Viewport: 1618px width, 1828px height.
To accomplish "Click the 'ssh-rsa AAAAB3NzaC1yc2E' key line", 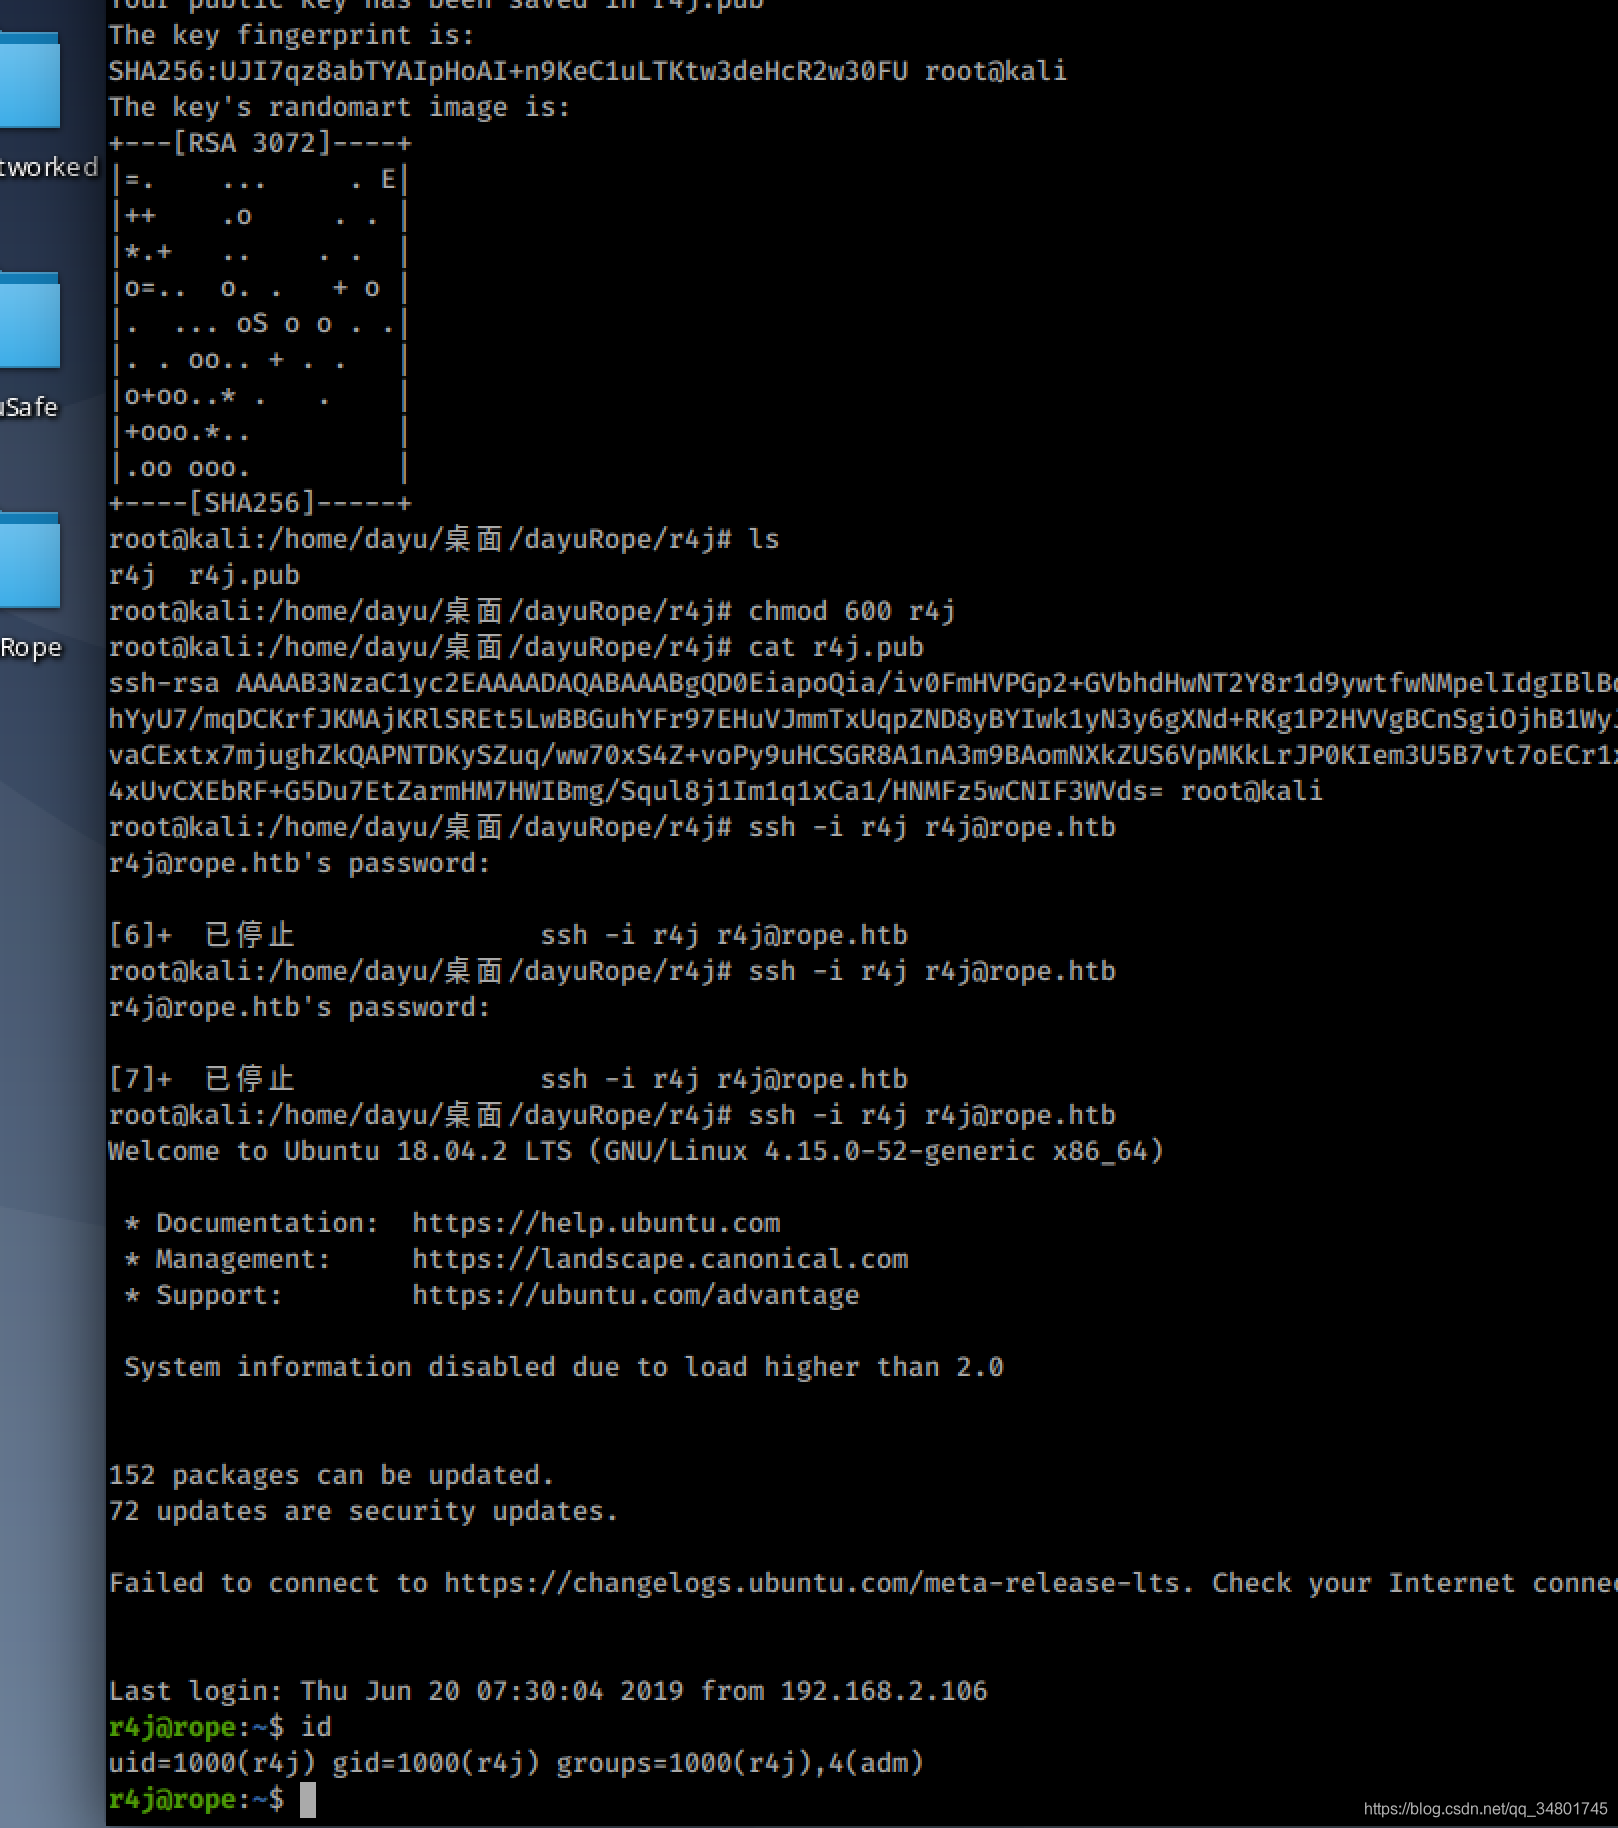I will [862, 683].
